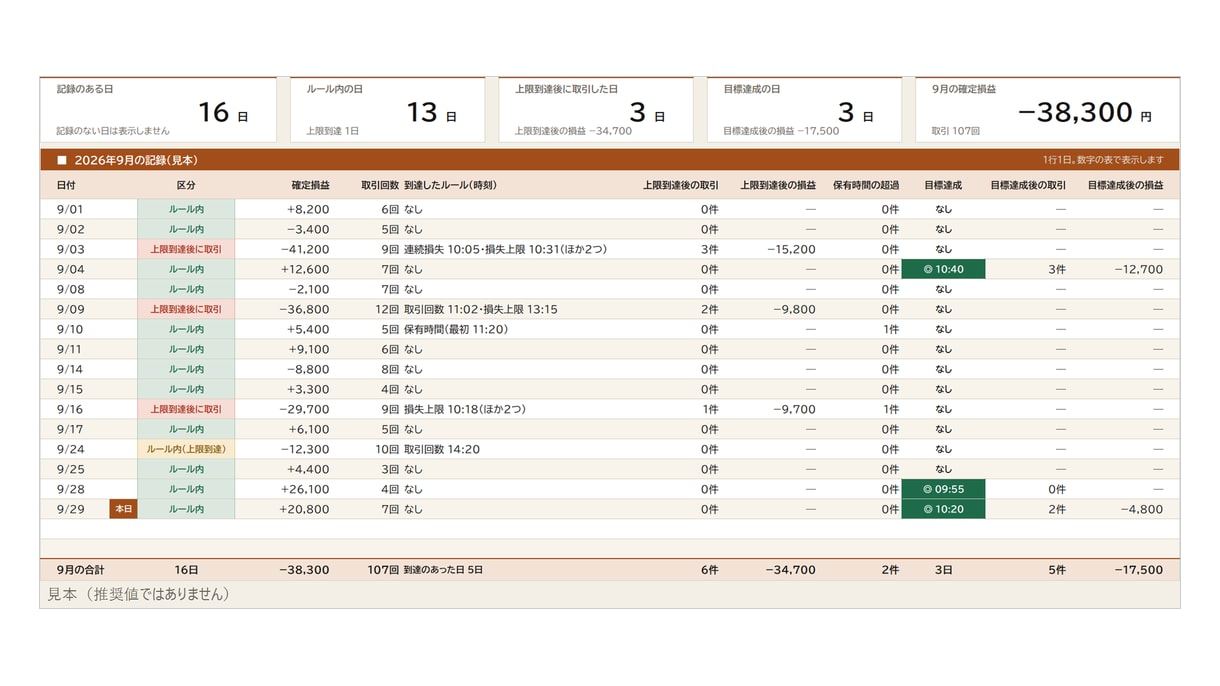The height and width of the screenshot is (686, 1220).
Task: Click the "取引 107回" note in the summary card
Action: (955, 131)
